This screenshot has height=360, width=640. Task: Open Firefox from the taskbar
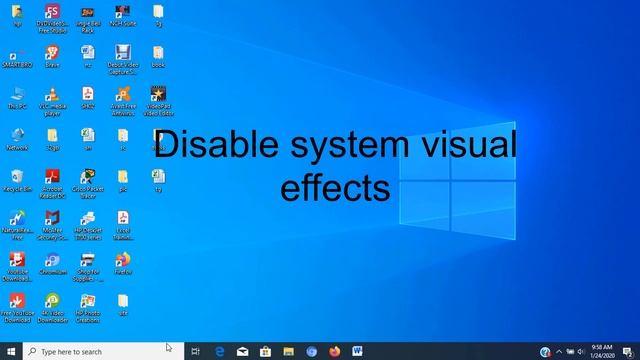(x=334, y=351)
